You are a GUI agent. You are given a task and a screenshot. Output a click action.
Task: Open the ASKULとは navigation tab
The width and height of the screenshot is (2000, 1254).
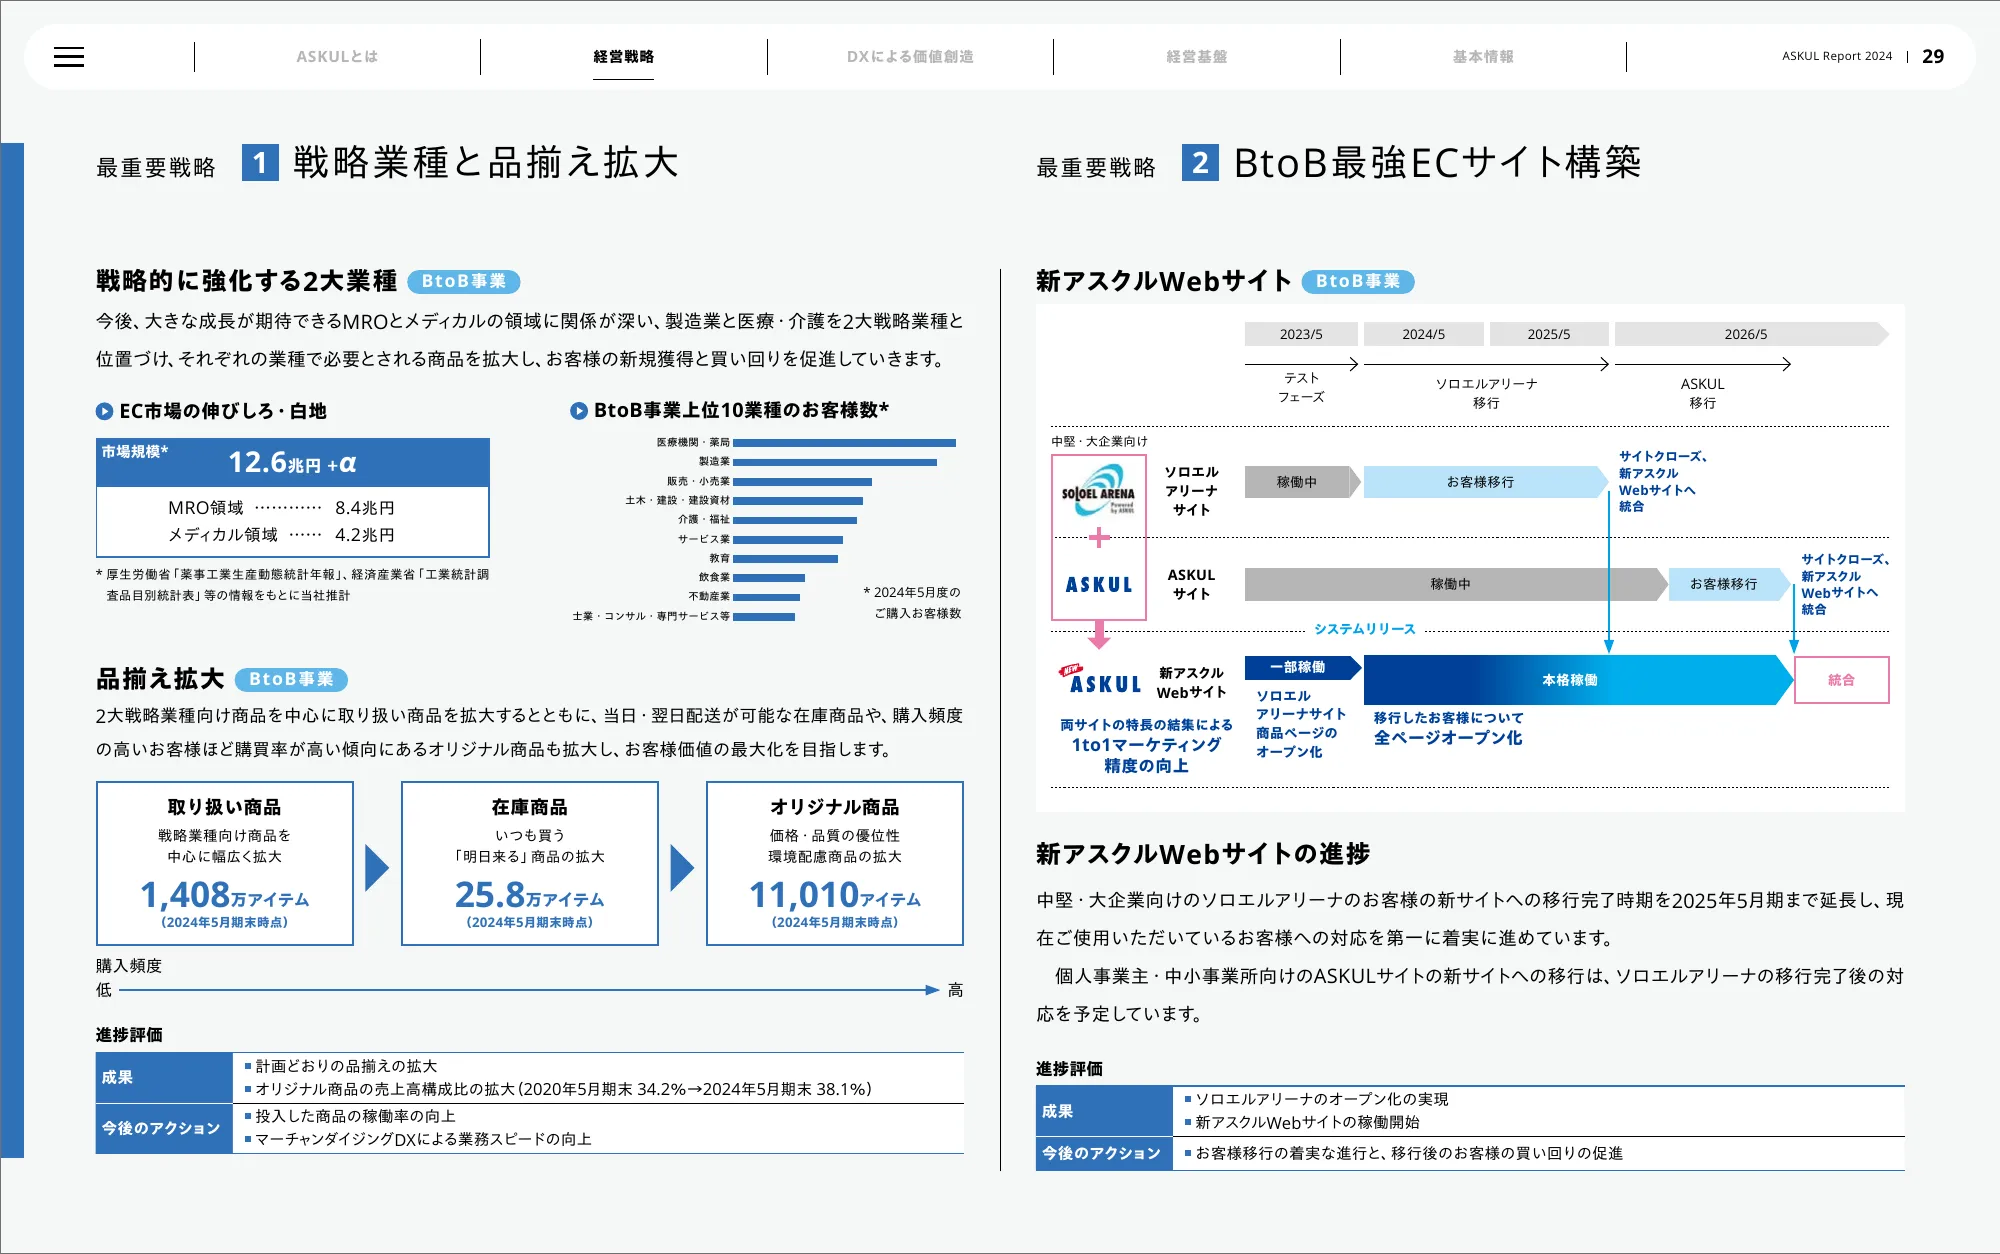(x=337, y=57)
